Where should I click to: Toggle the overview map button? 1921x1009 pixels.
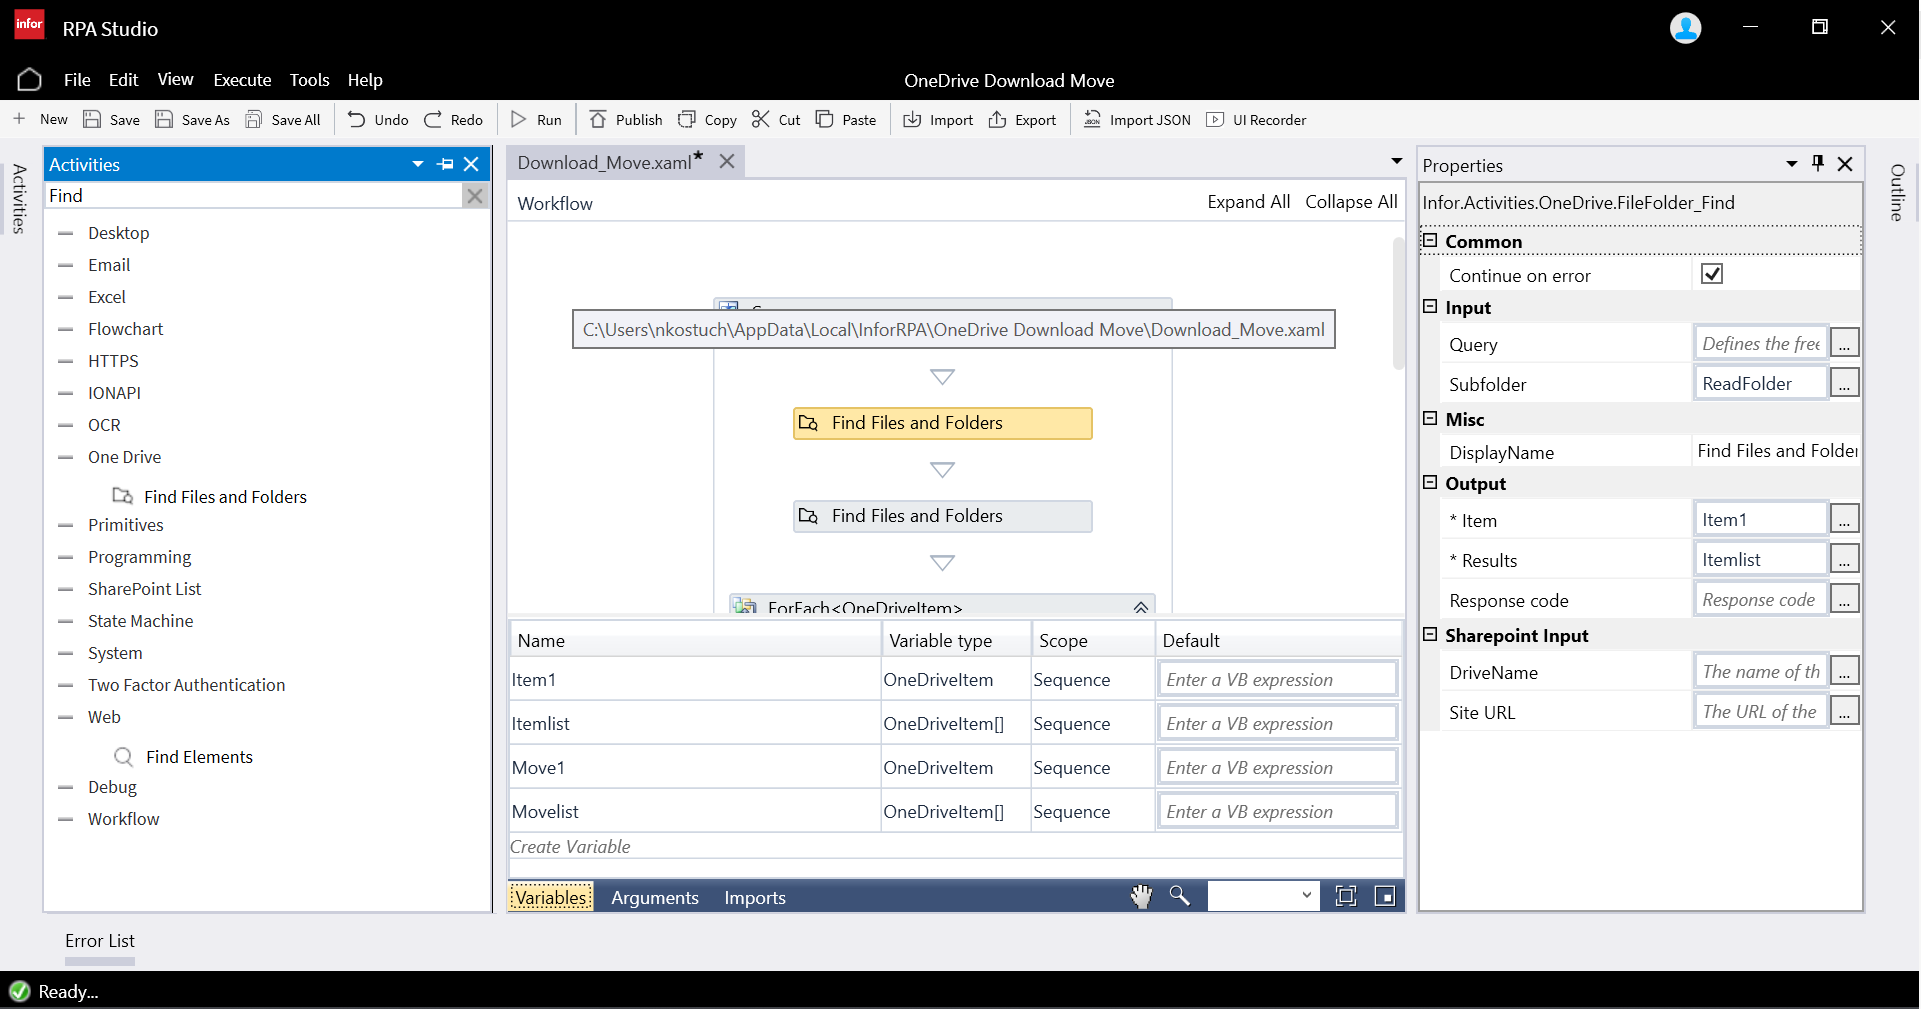[1385, 897]
